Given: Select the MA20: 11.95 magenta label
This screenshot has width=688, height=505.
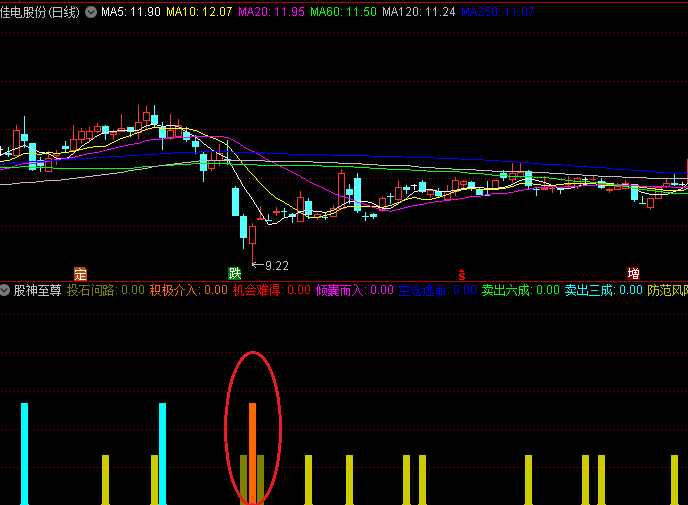Looking at the screenshot, I should pyautogui.click(x=271, y=12).
